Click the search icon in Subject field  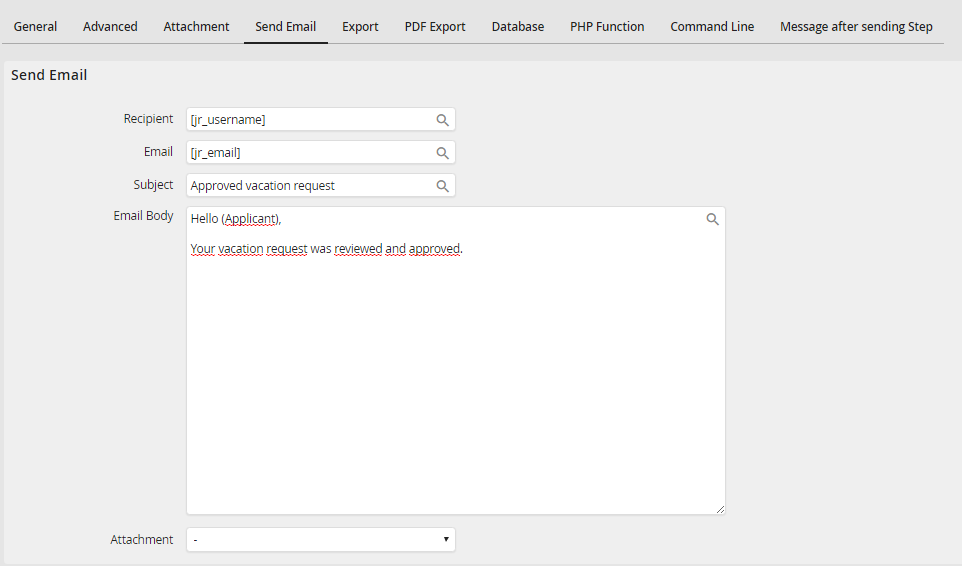click(442, 186)
